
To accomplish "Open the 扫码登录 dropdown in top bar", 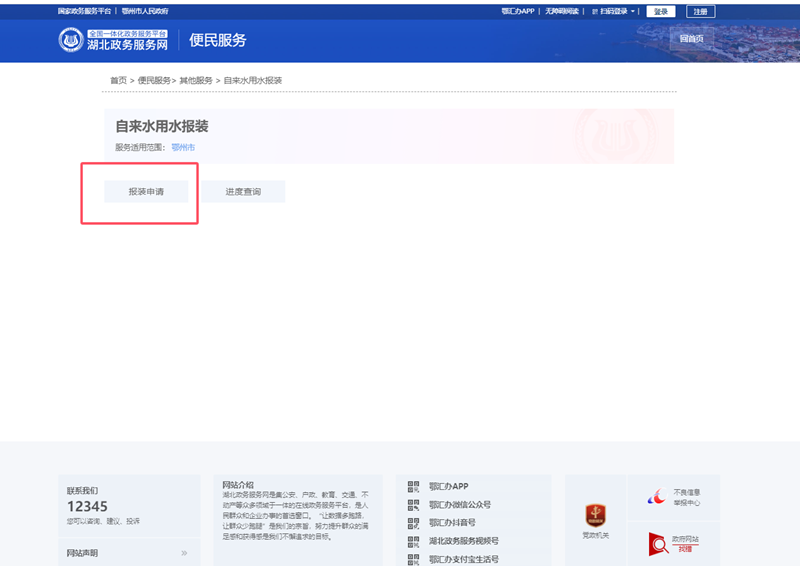I will tap(615, 11).
